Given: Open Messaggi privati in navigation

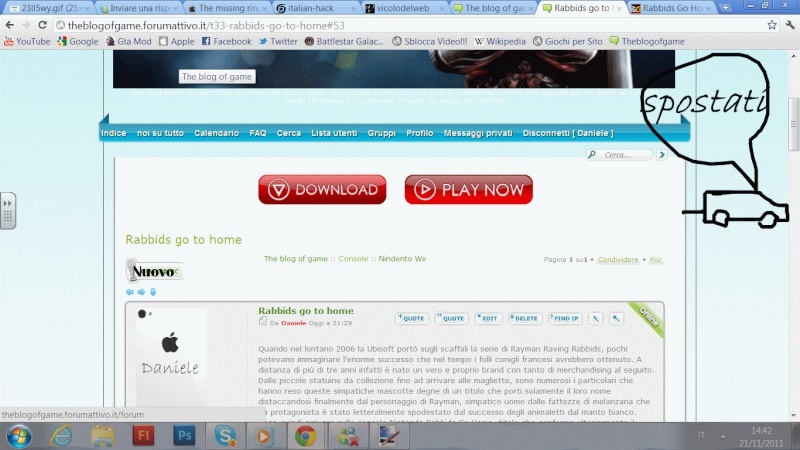Looking at the screenshot, I should (478, 133).
